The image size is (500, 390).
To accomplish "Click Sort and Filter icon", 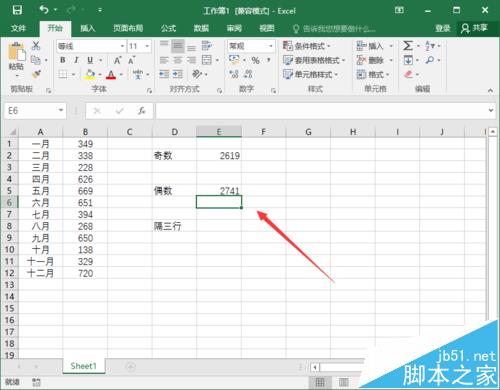I will [x=430, y=46].
